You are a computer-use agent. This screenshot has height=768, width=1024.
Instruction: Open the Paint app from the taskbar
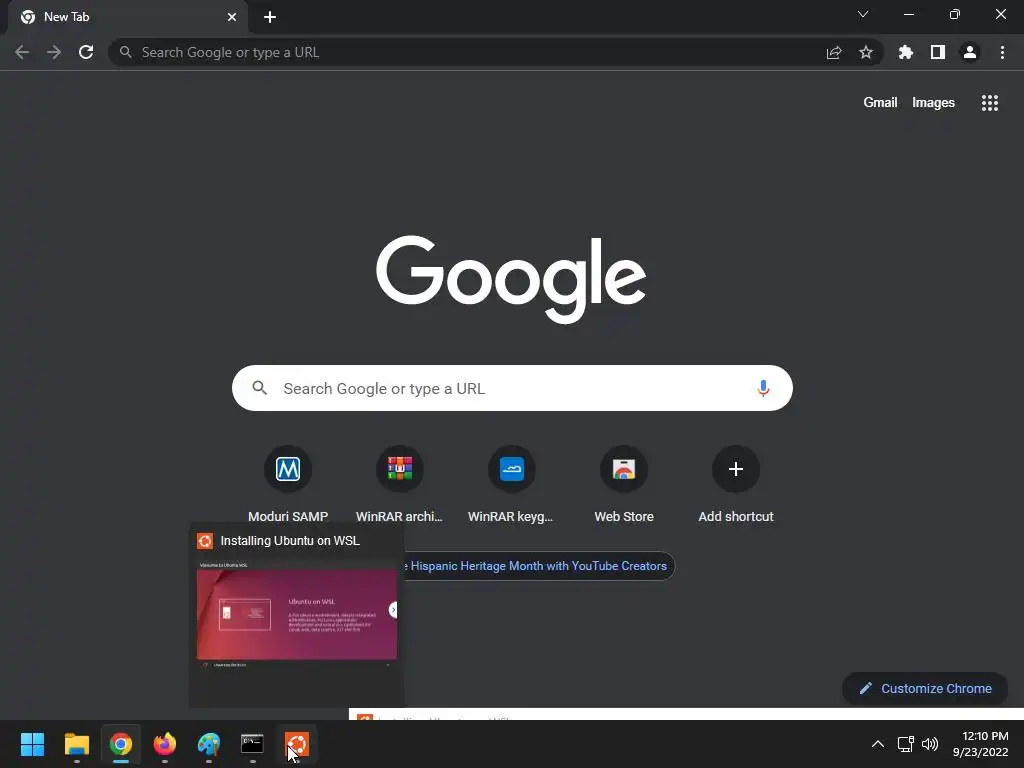pyautogui.click(x=209, y=744)
